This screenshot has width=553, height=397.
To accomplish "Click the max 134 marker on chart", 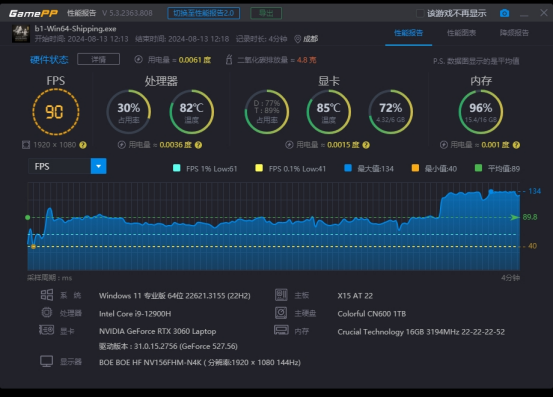I will coord(491,191).
